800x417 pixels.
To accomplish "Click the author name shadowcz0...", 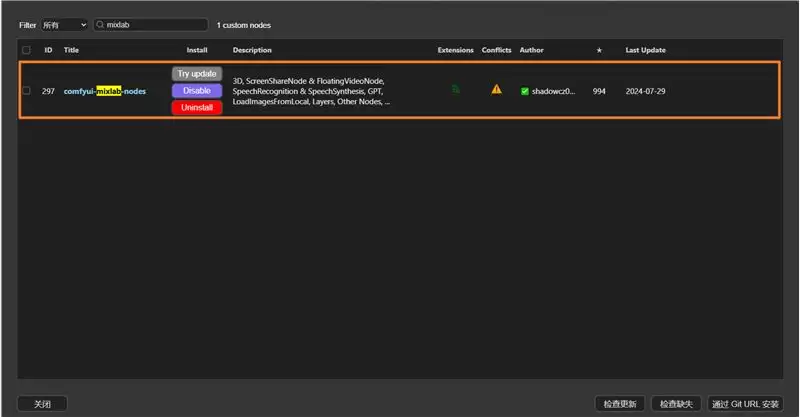I will (x=554, y=91).
